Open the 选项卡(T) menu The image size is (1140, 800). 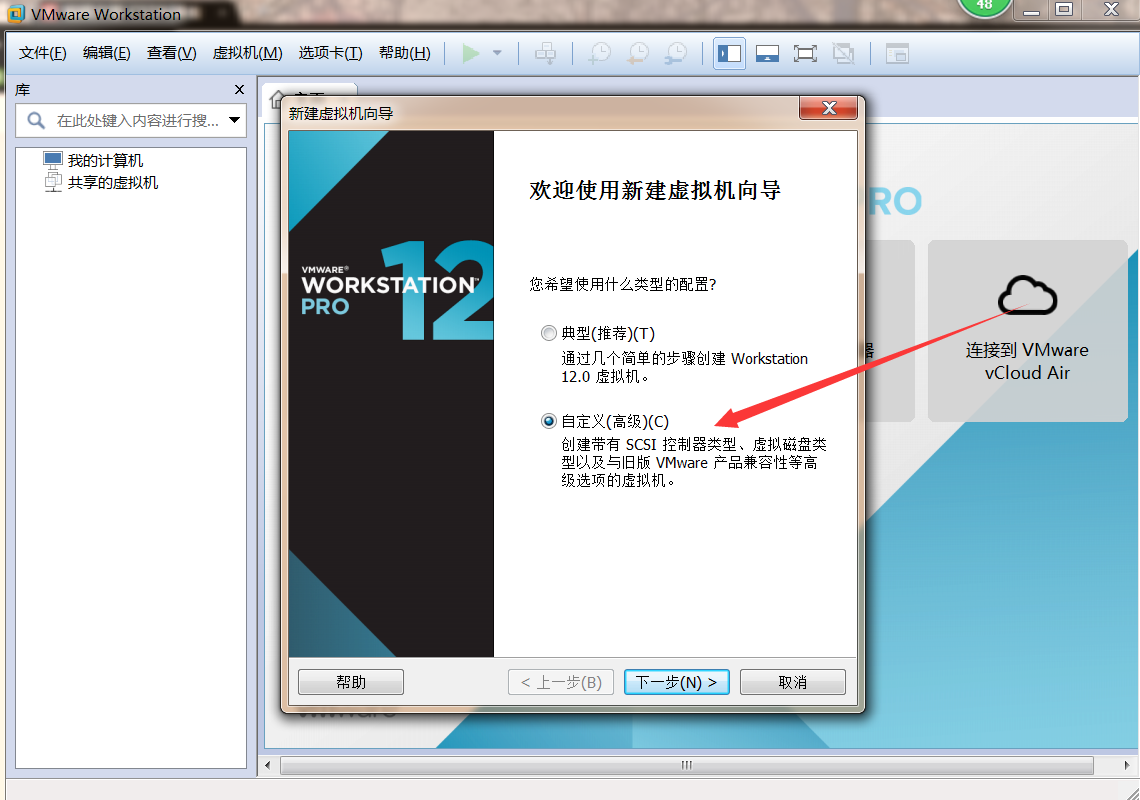coord(330,53)
